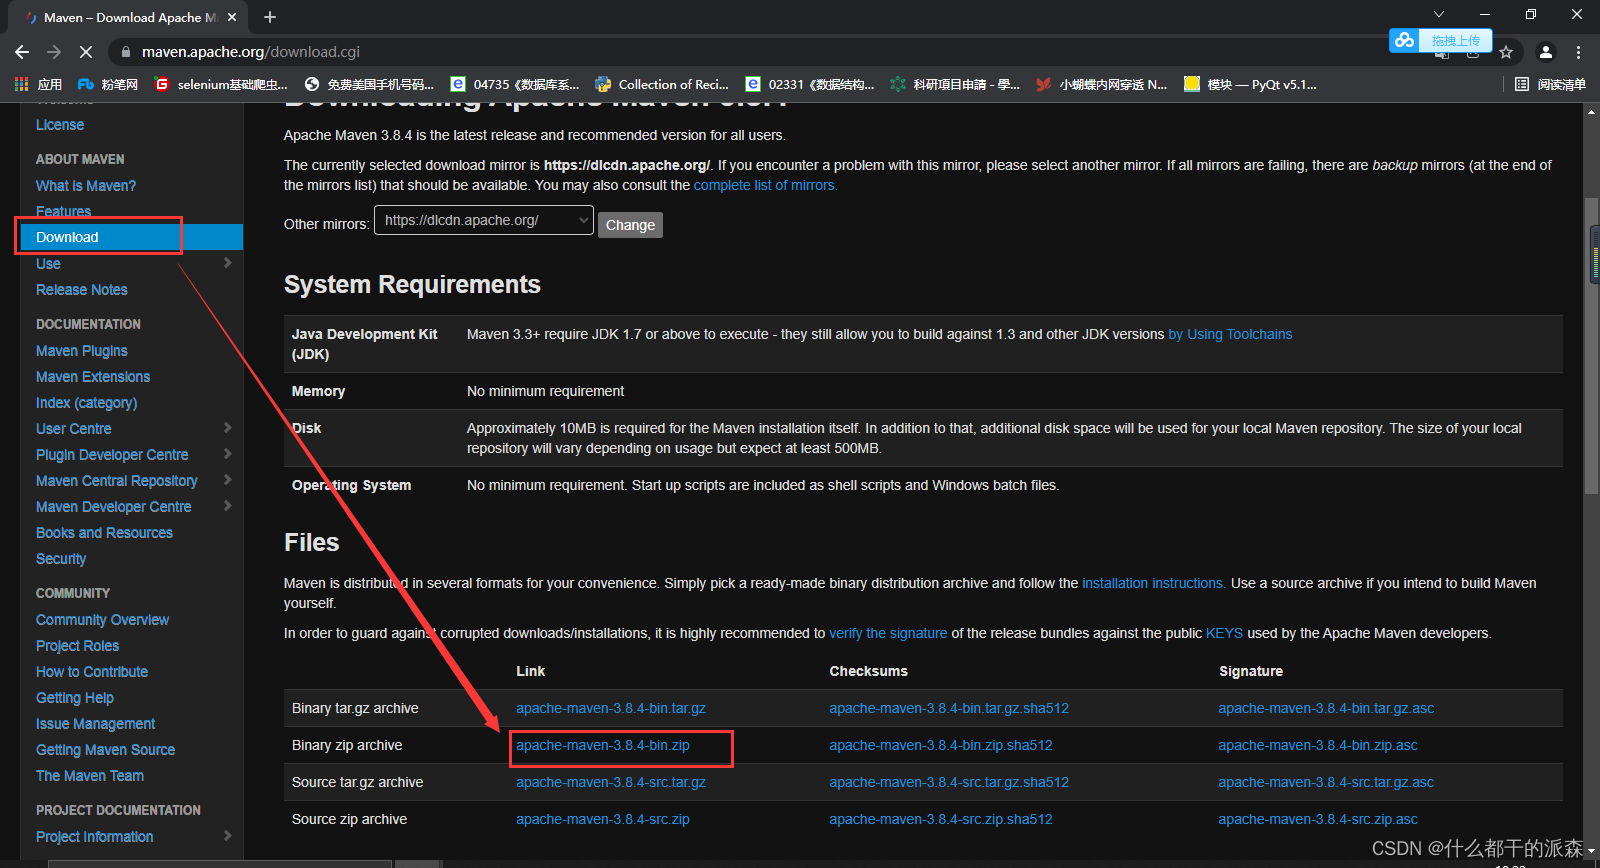Click the browser forward arrow

pos(54,52)
